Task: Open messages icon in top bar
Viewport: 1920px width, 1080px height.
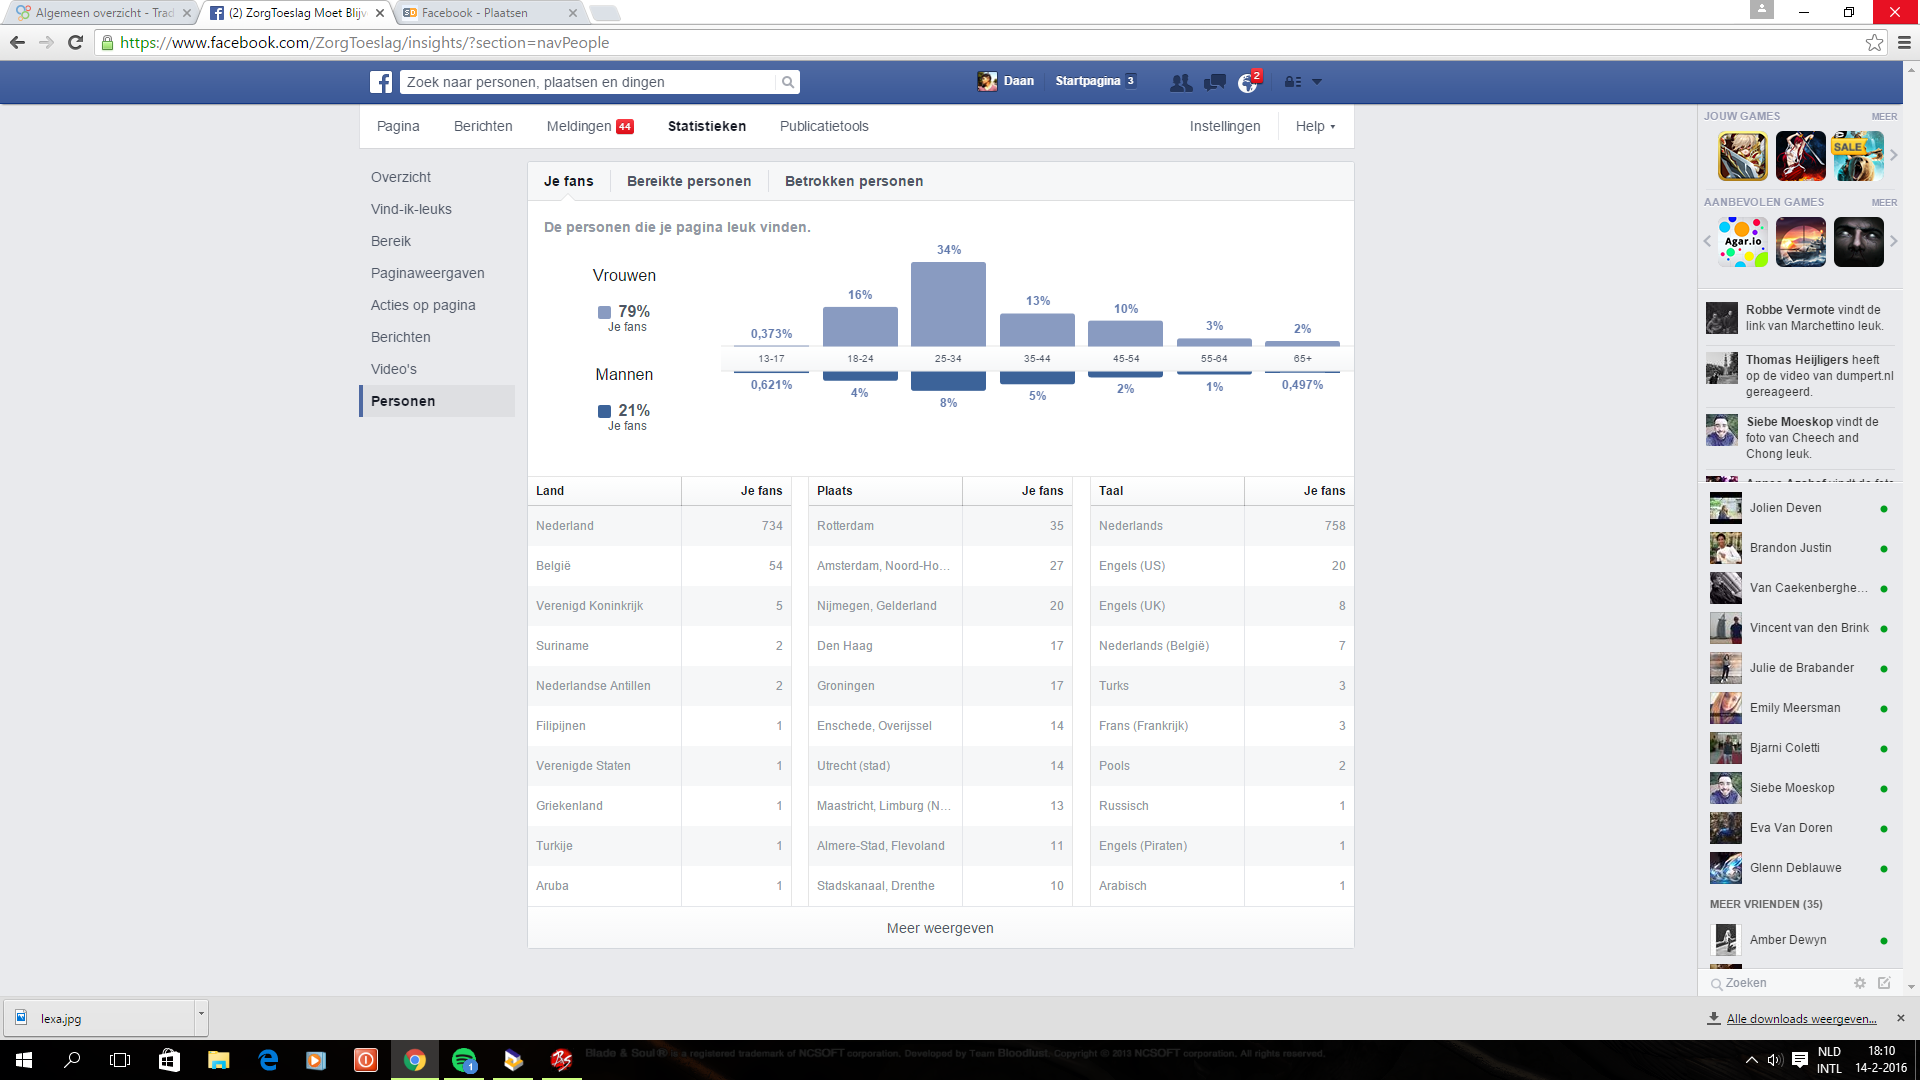Action: (1214, 82)
